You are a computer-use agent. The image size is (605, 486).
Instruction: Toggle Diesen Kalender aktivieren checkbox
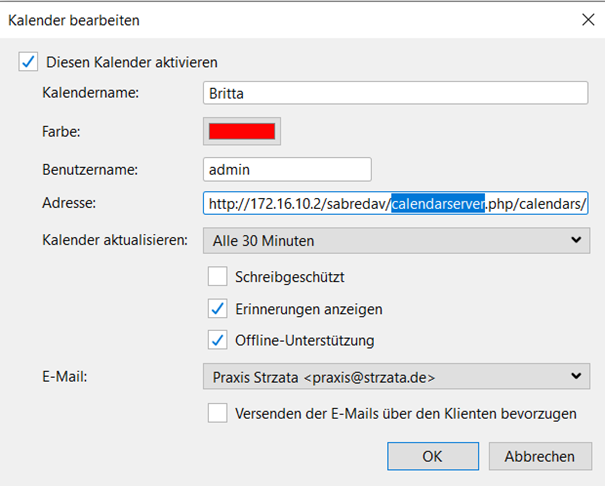coord(28,62)
